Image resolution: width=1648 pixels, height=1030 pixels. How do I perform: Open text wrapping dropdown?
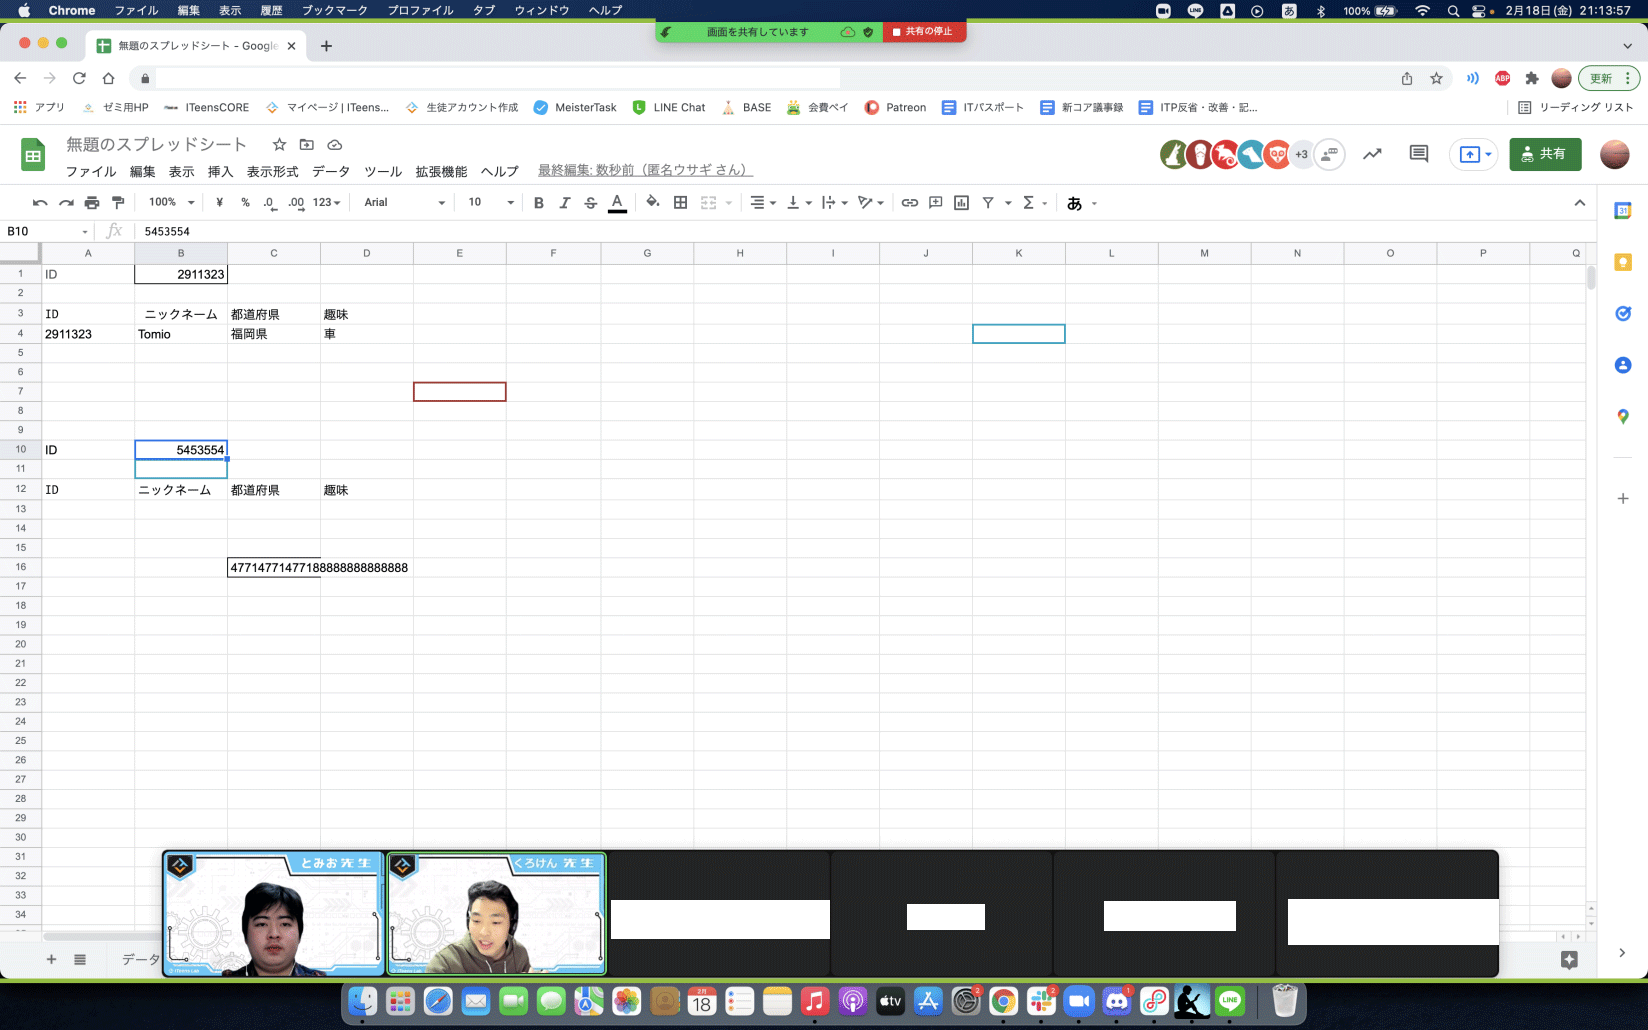pyautogui.click(x=834, y=203)
